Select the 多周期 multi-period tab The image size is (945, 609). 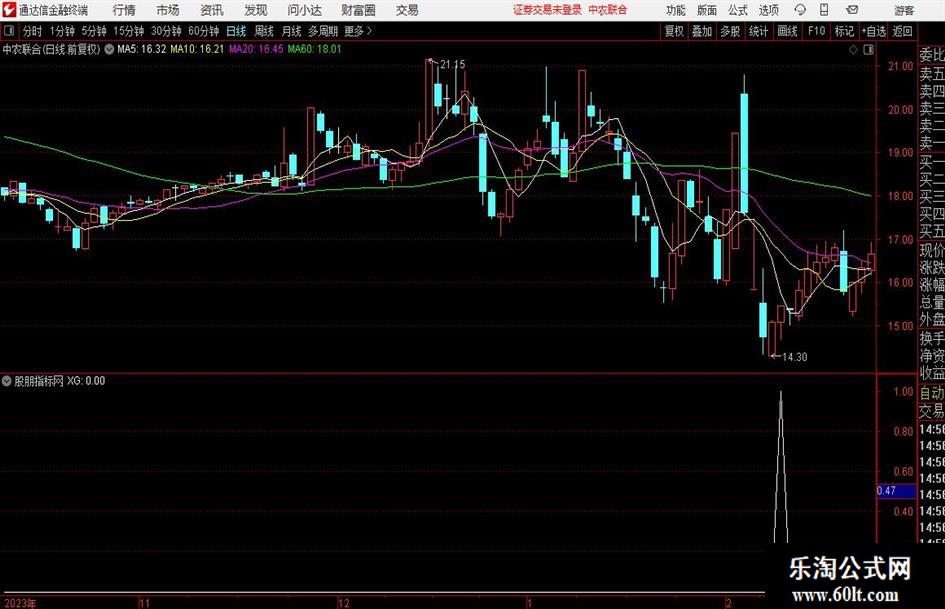323,31
